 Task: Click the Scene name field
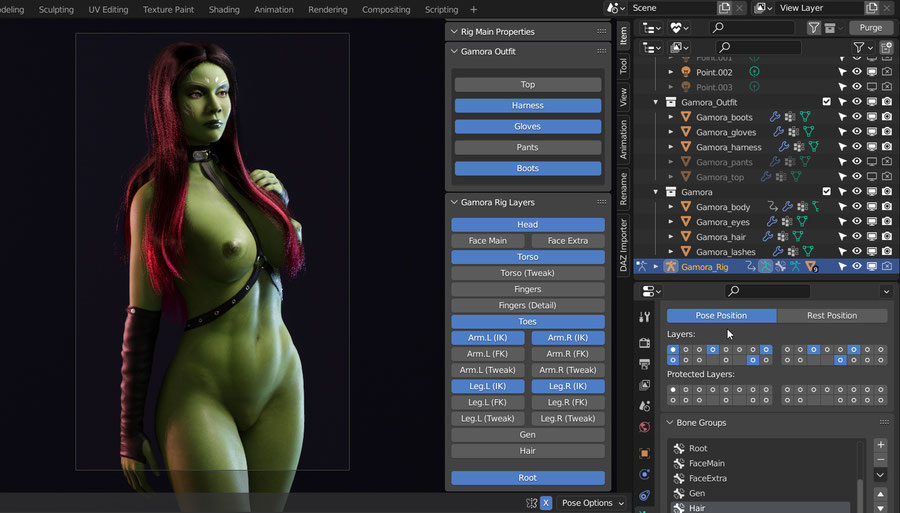(x=673, y=8)
